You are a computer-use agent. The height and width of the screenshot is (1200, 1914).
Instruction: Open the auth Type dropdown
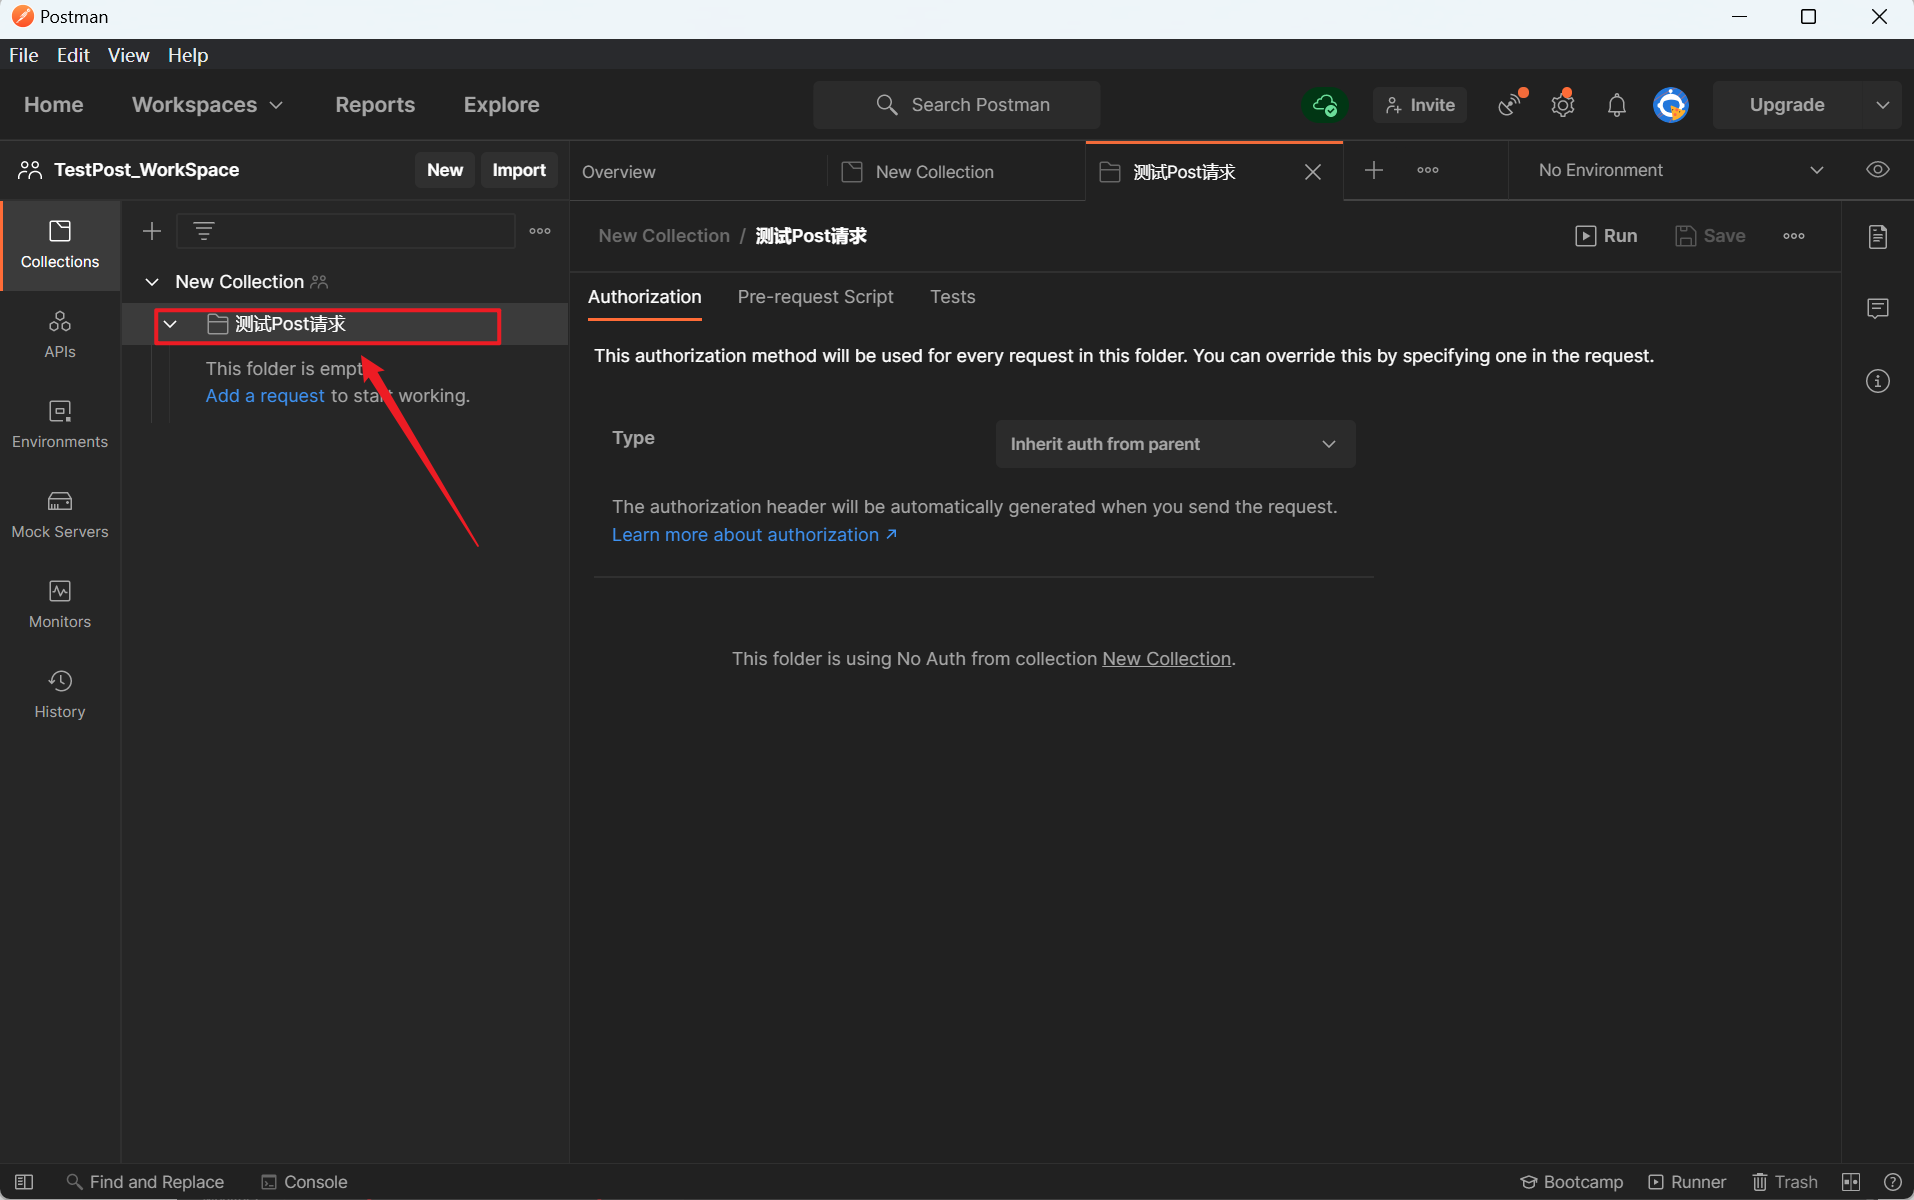1175,444
